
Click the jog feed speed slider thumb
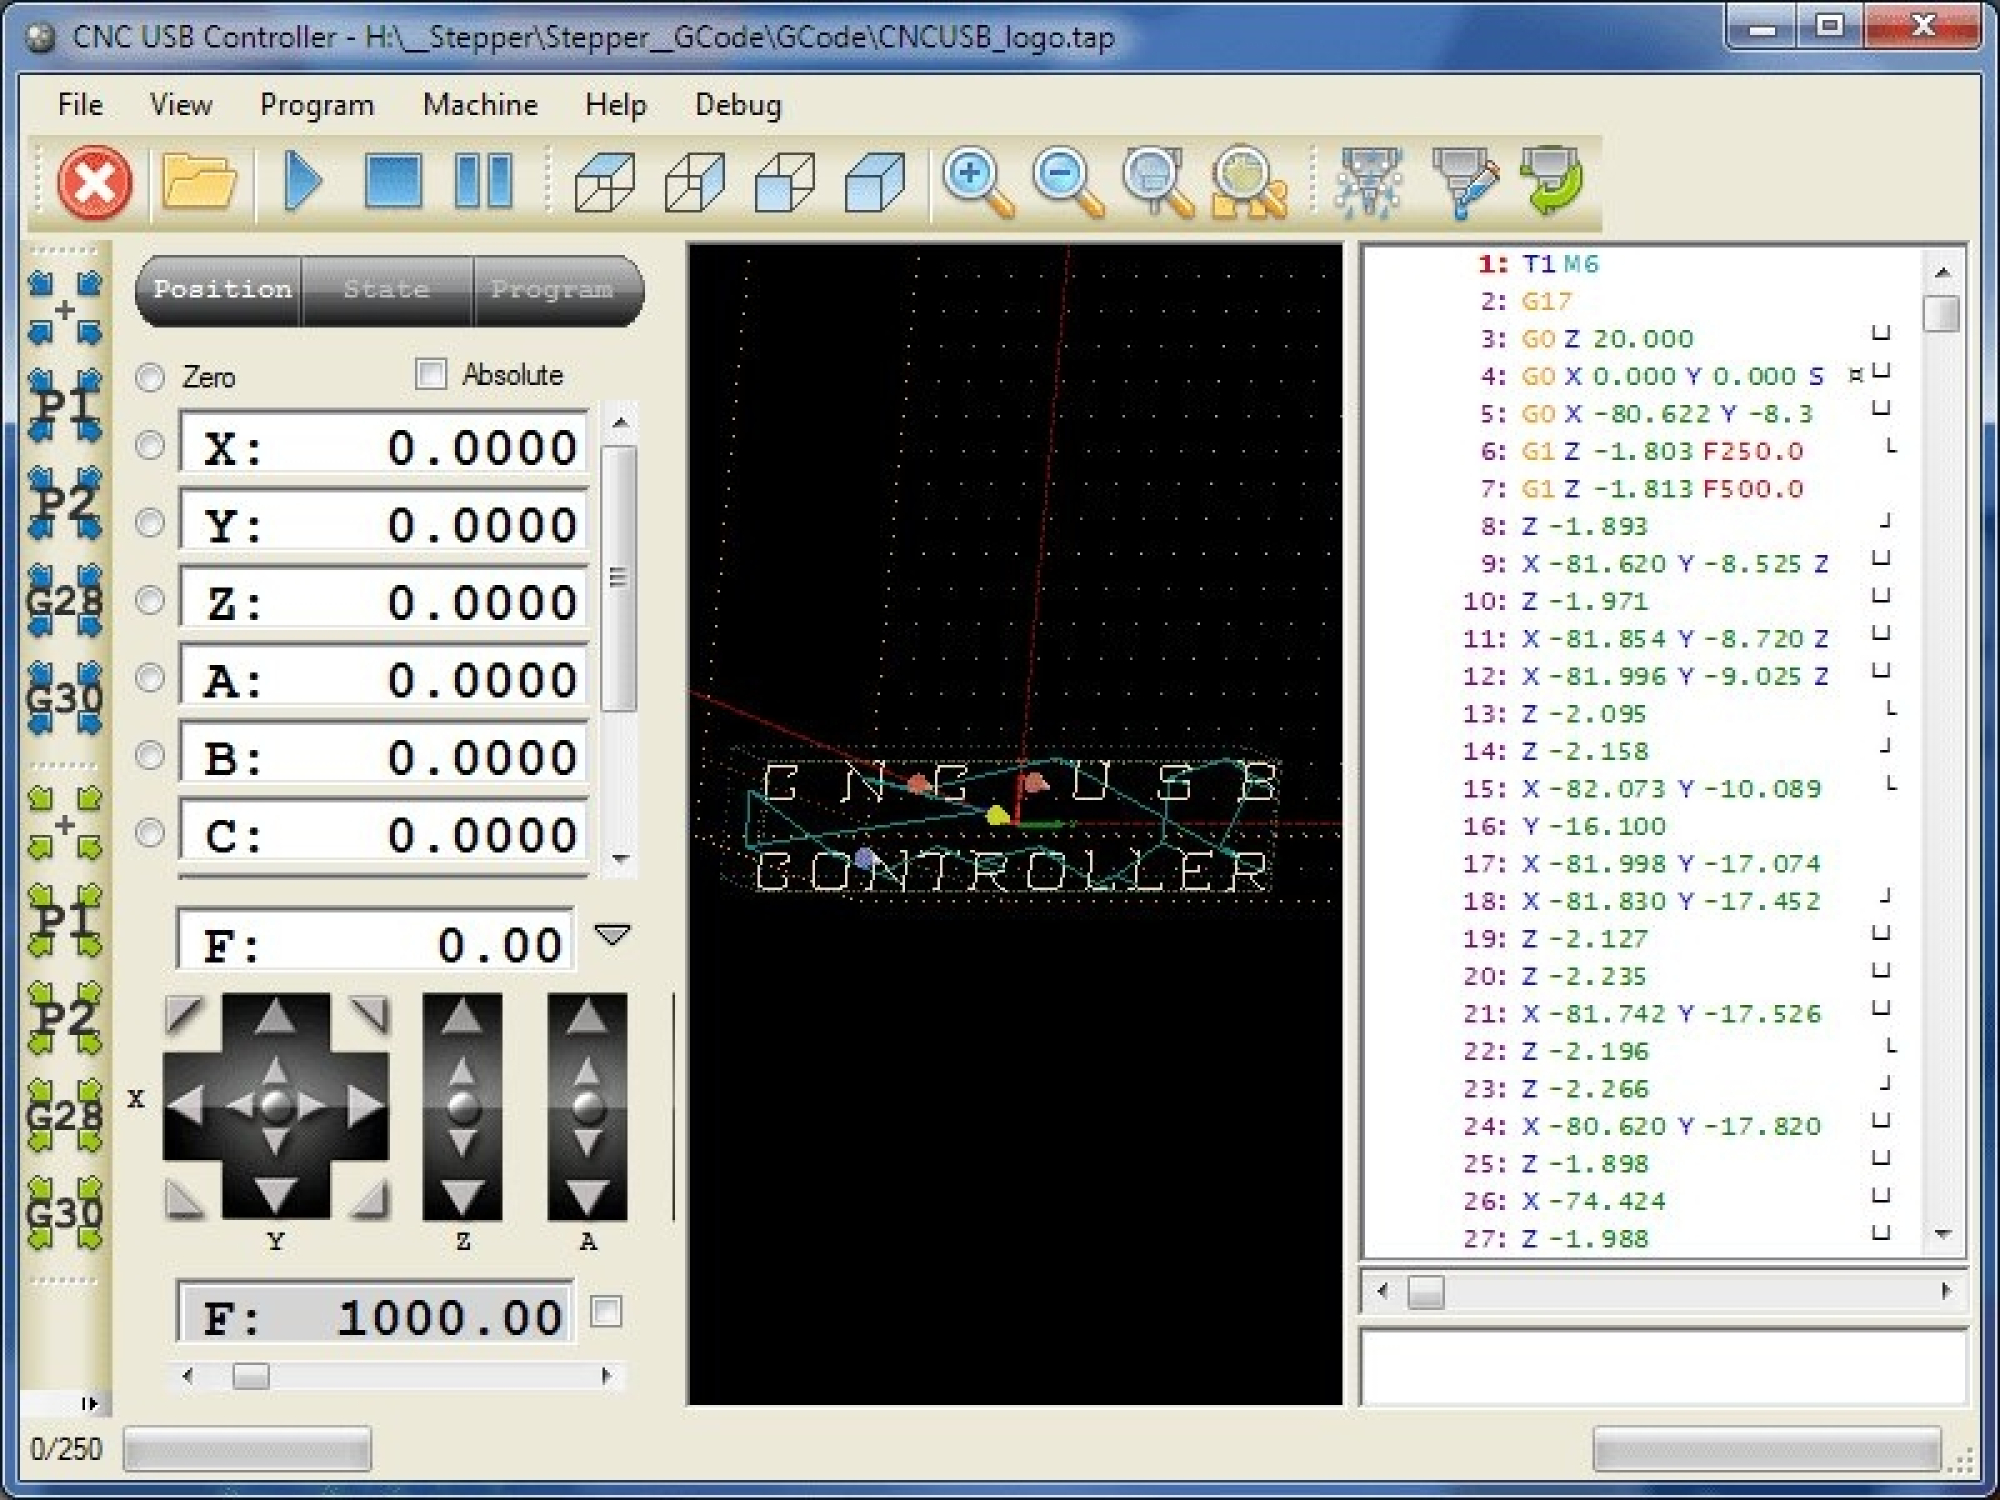[250, 1377]
